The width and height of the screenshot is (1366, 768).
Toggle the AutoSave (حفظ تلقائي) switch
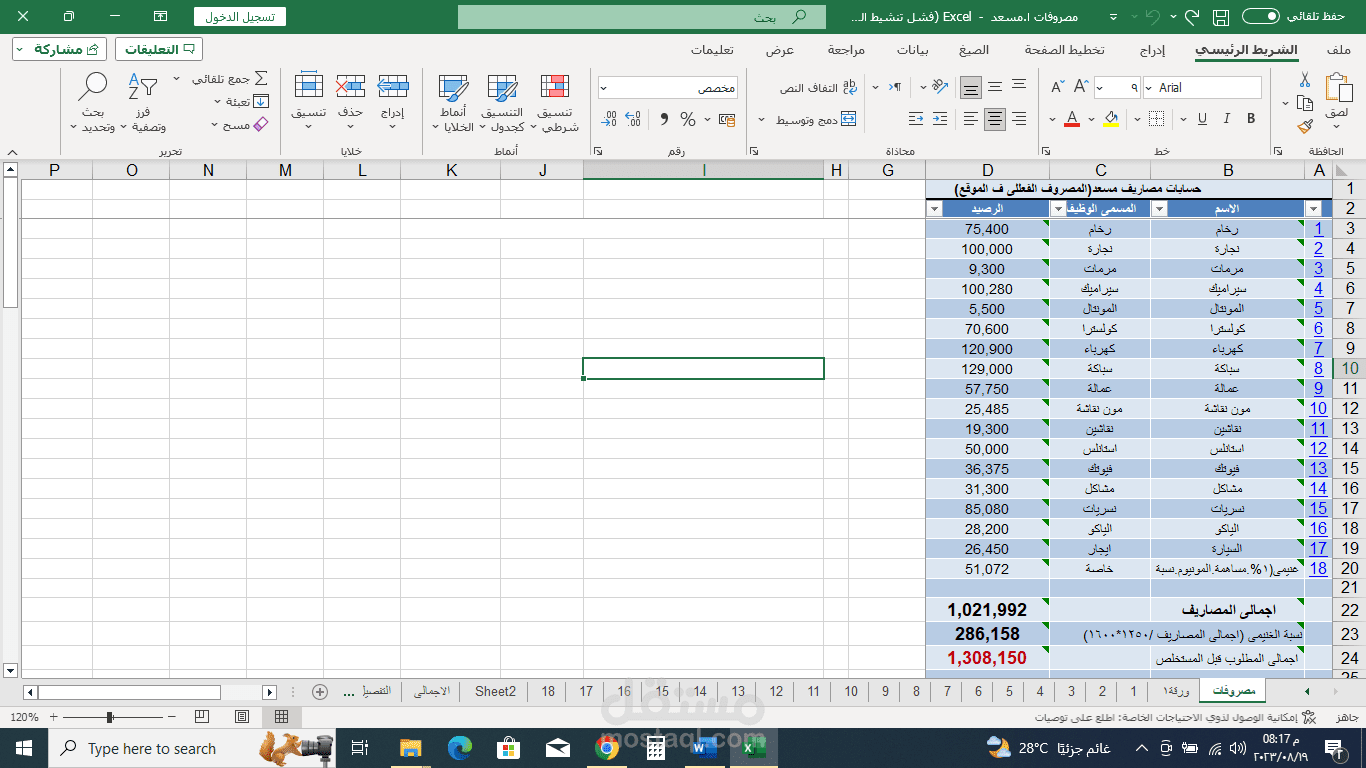pyautogui.click(x=1261, y=17)
